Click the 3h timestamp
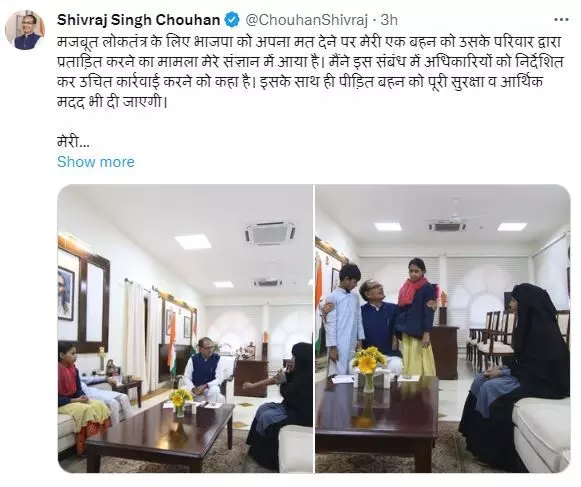Image resolution: width=581 pixels, height=487 pixels. point(389,20)
